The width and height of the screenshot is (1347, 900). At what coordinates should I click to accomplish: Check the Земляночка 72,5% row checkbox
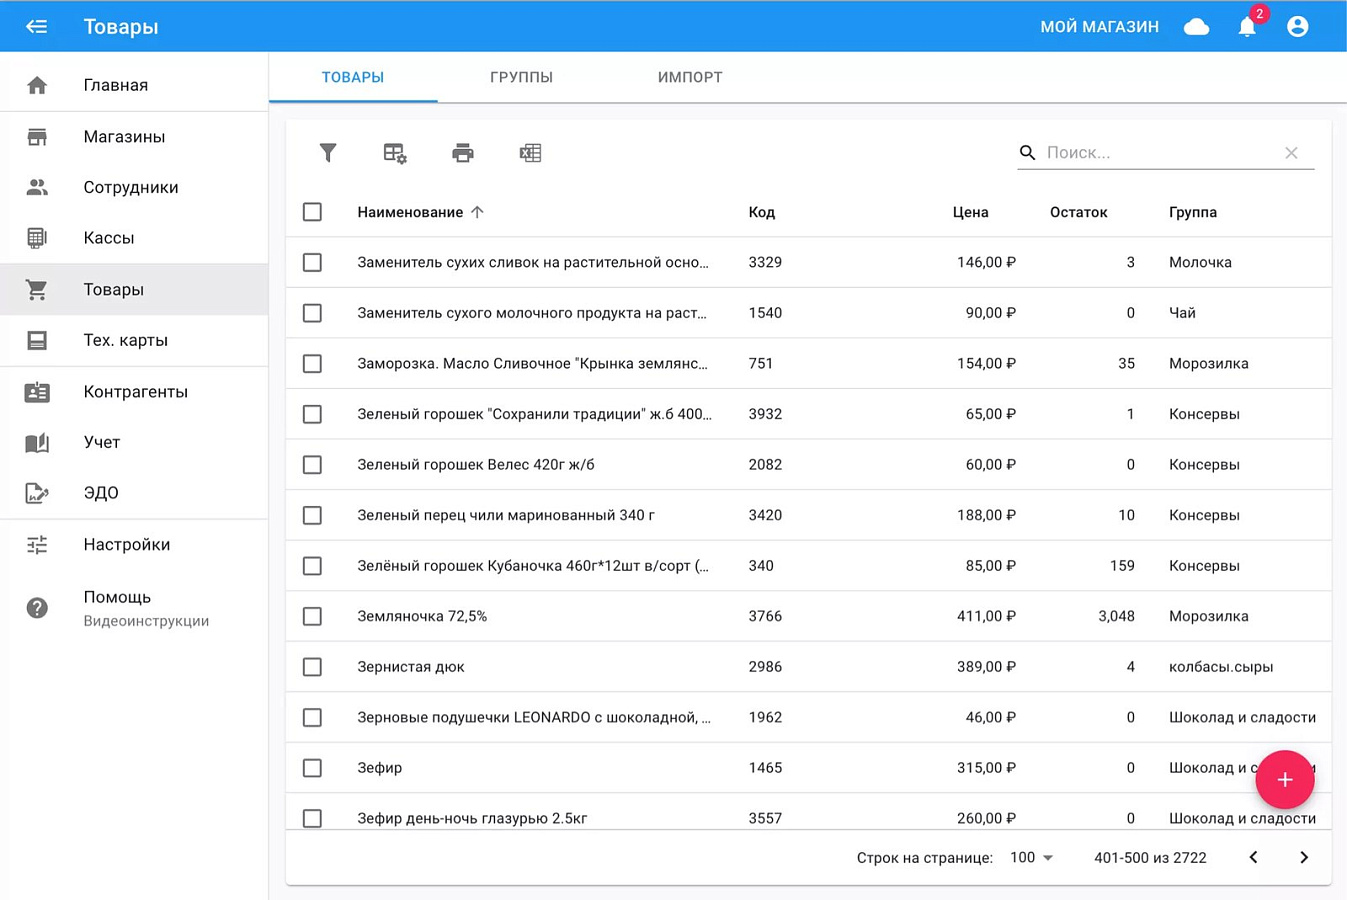[312, 616]
